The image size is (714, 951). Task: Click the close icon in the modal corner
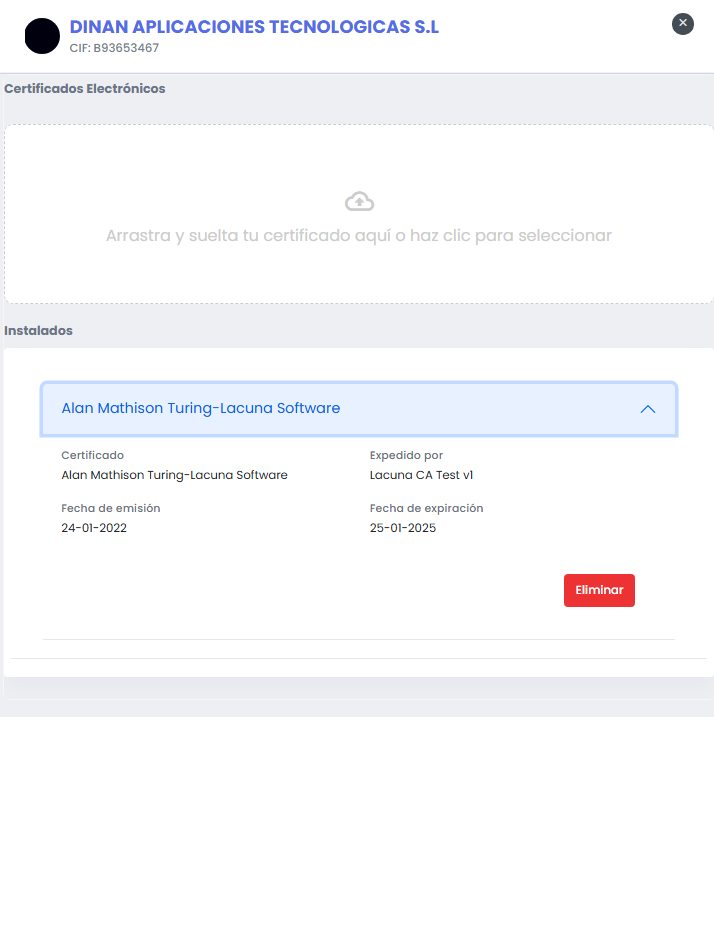(683, 24)
